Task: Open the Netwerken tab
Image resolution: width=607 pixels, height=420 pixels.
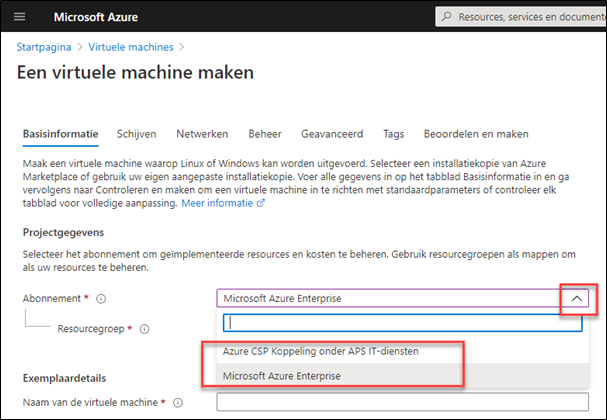Action: pos(202,134)
